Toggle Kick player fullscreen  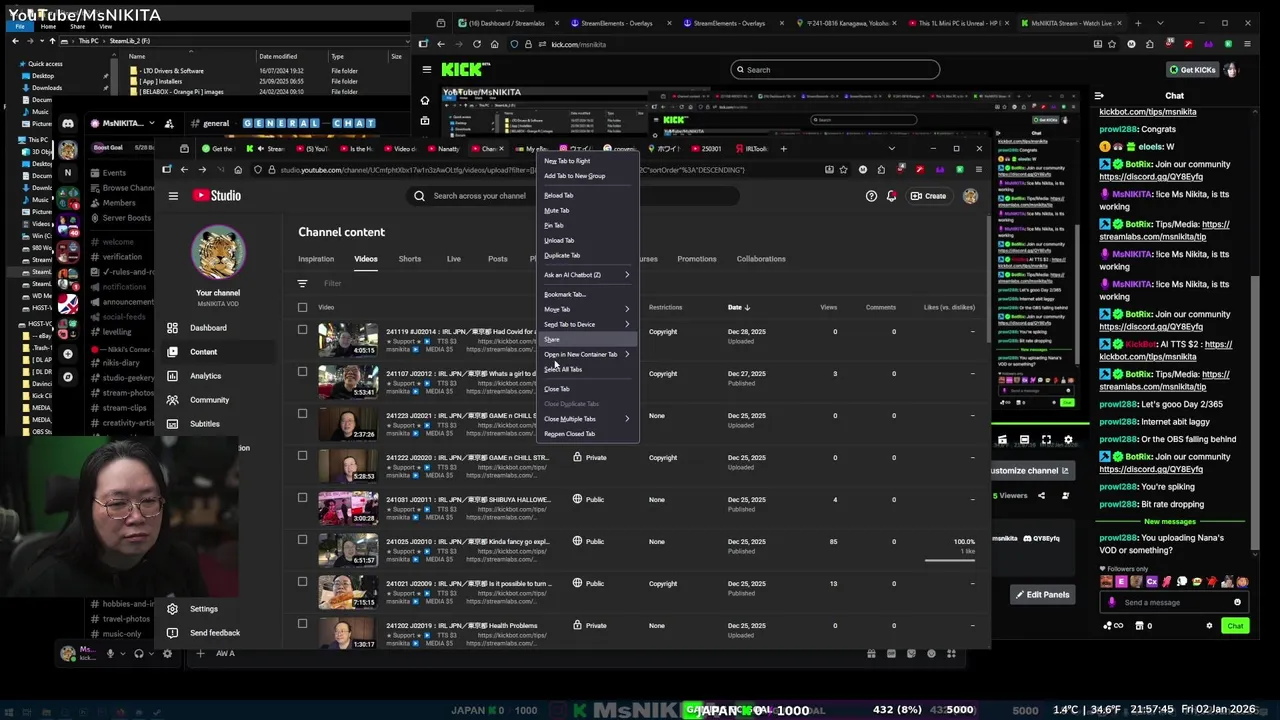(x=1046, y=440)
